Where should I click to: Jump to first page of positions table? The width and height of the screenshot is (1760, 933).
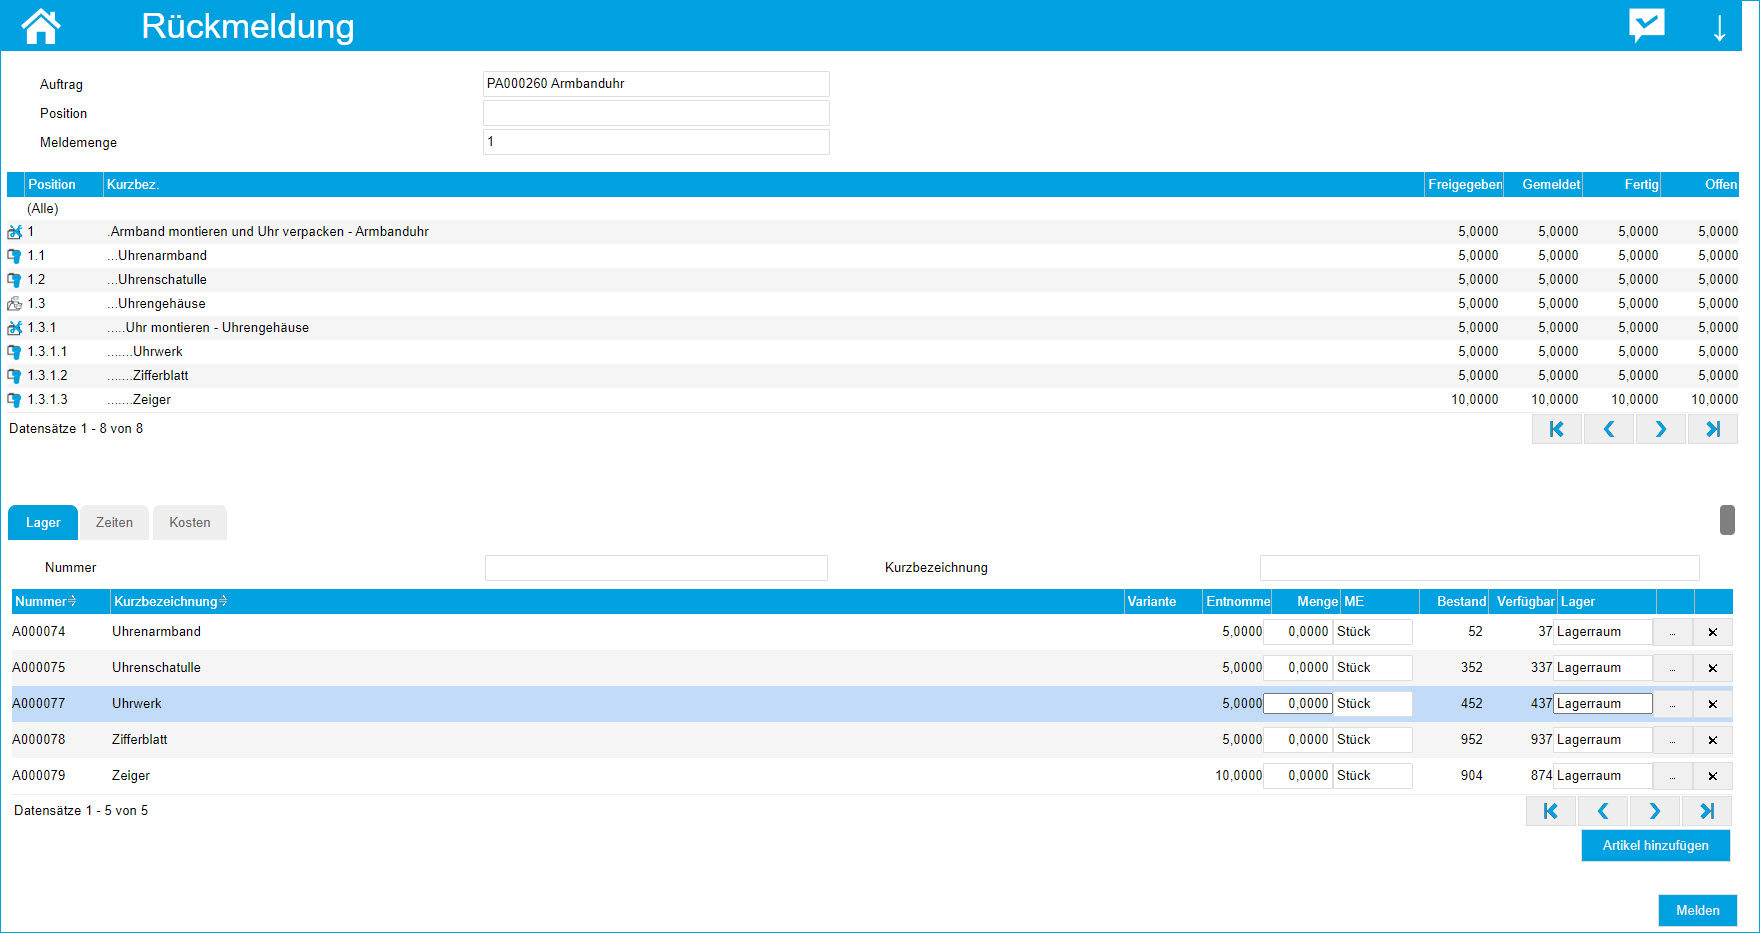point(1557,429)
